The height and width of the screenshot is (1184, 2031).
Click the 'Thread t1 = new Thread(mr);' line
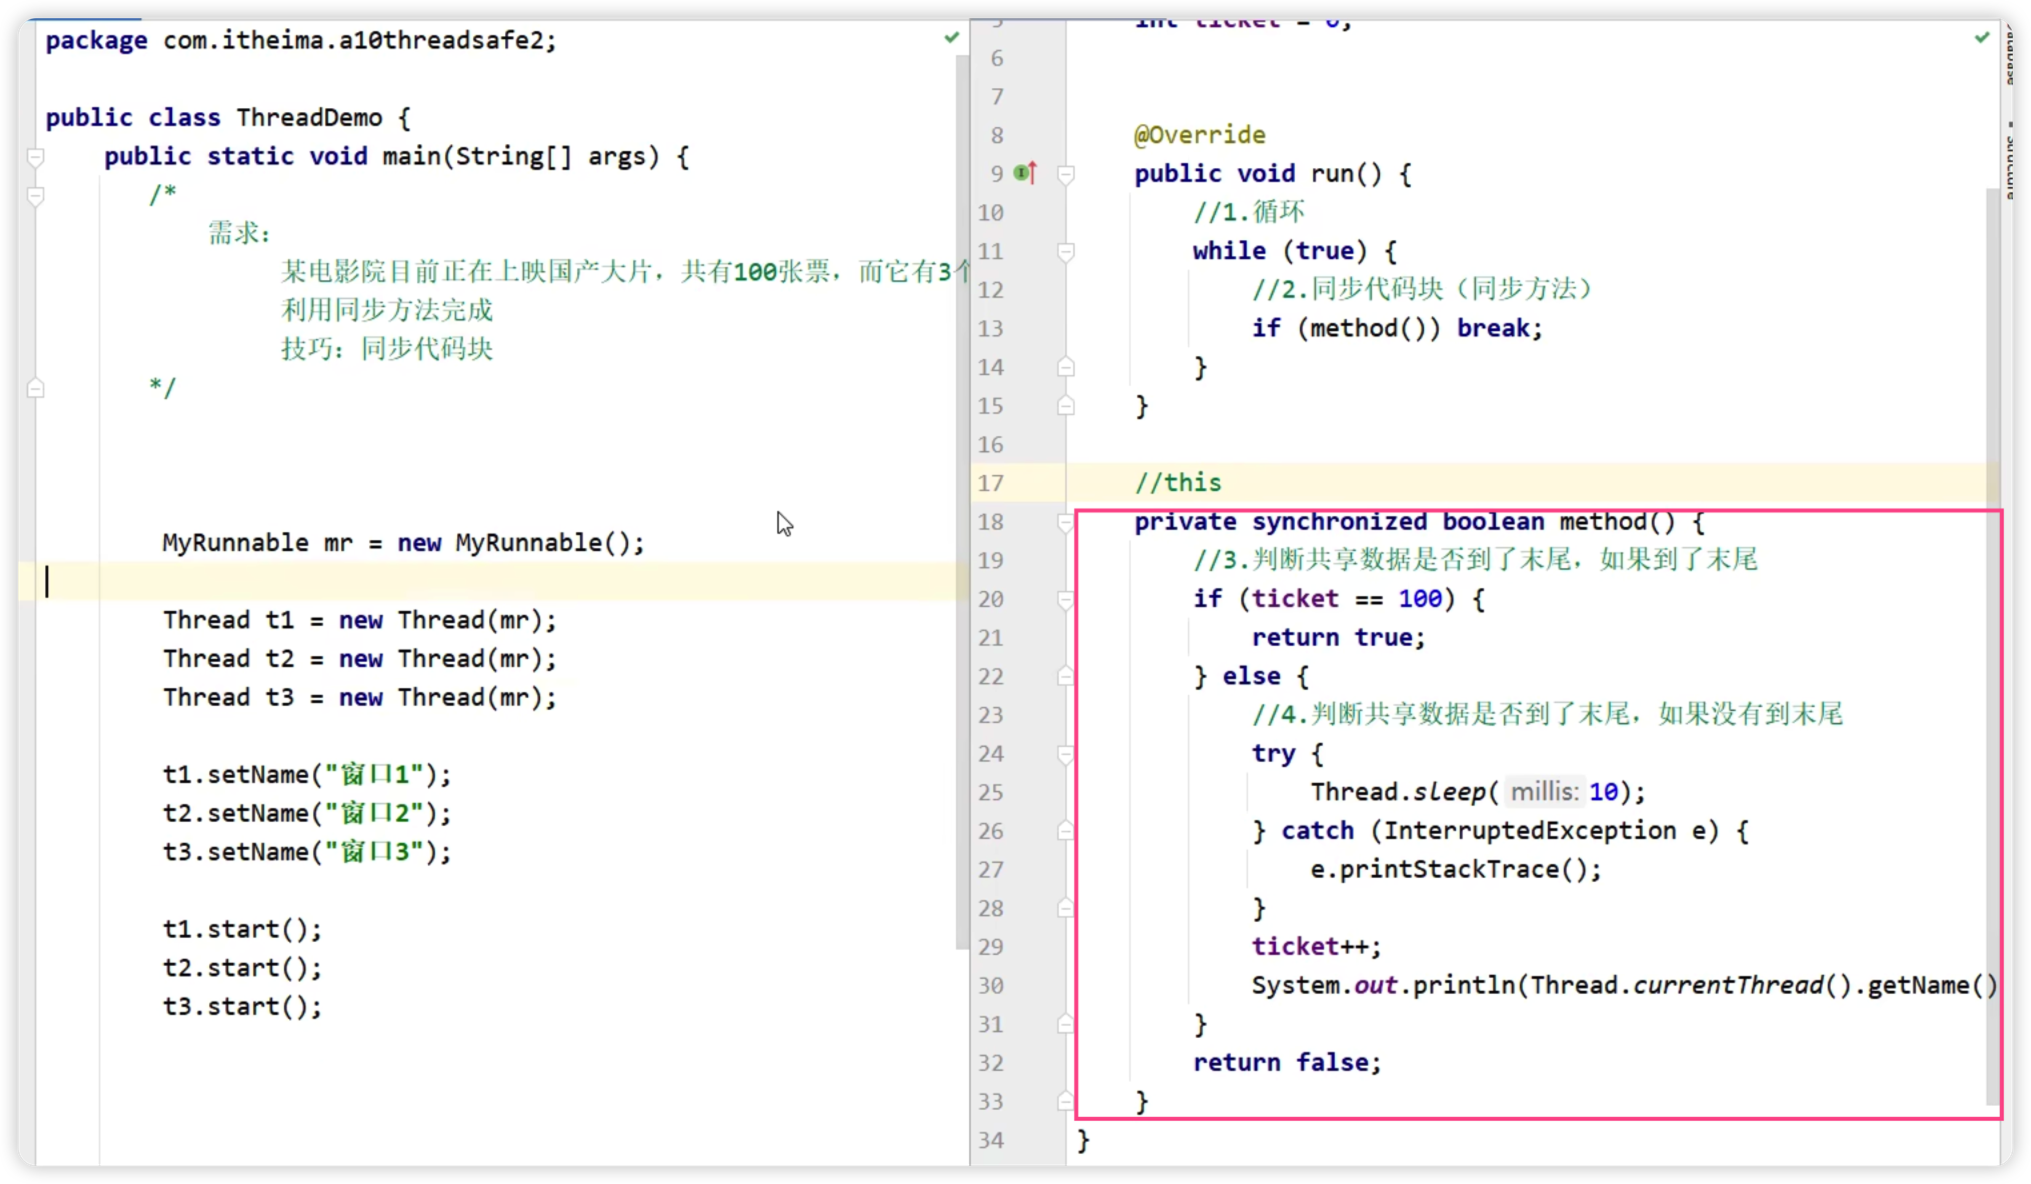click(359, 620)
